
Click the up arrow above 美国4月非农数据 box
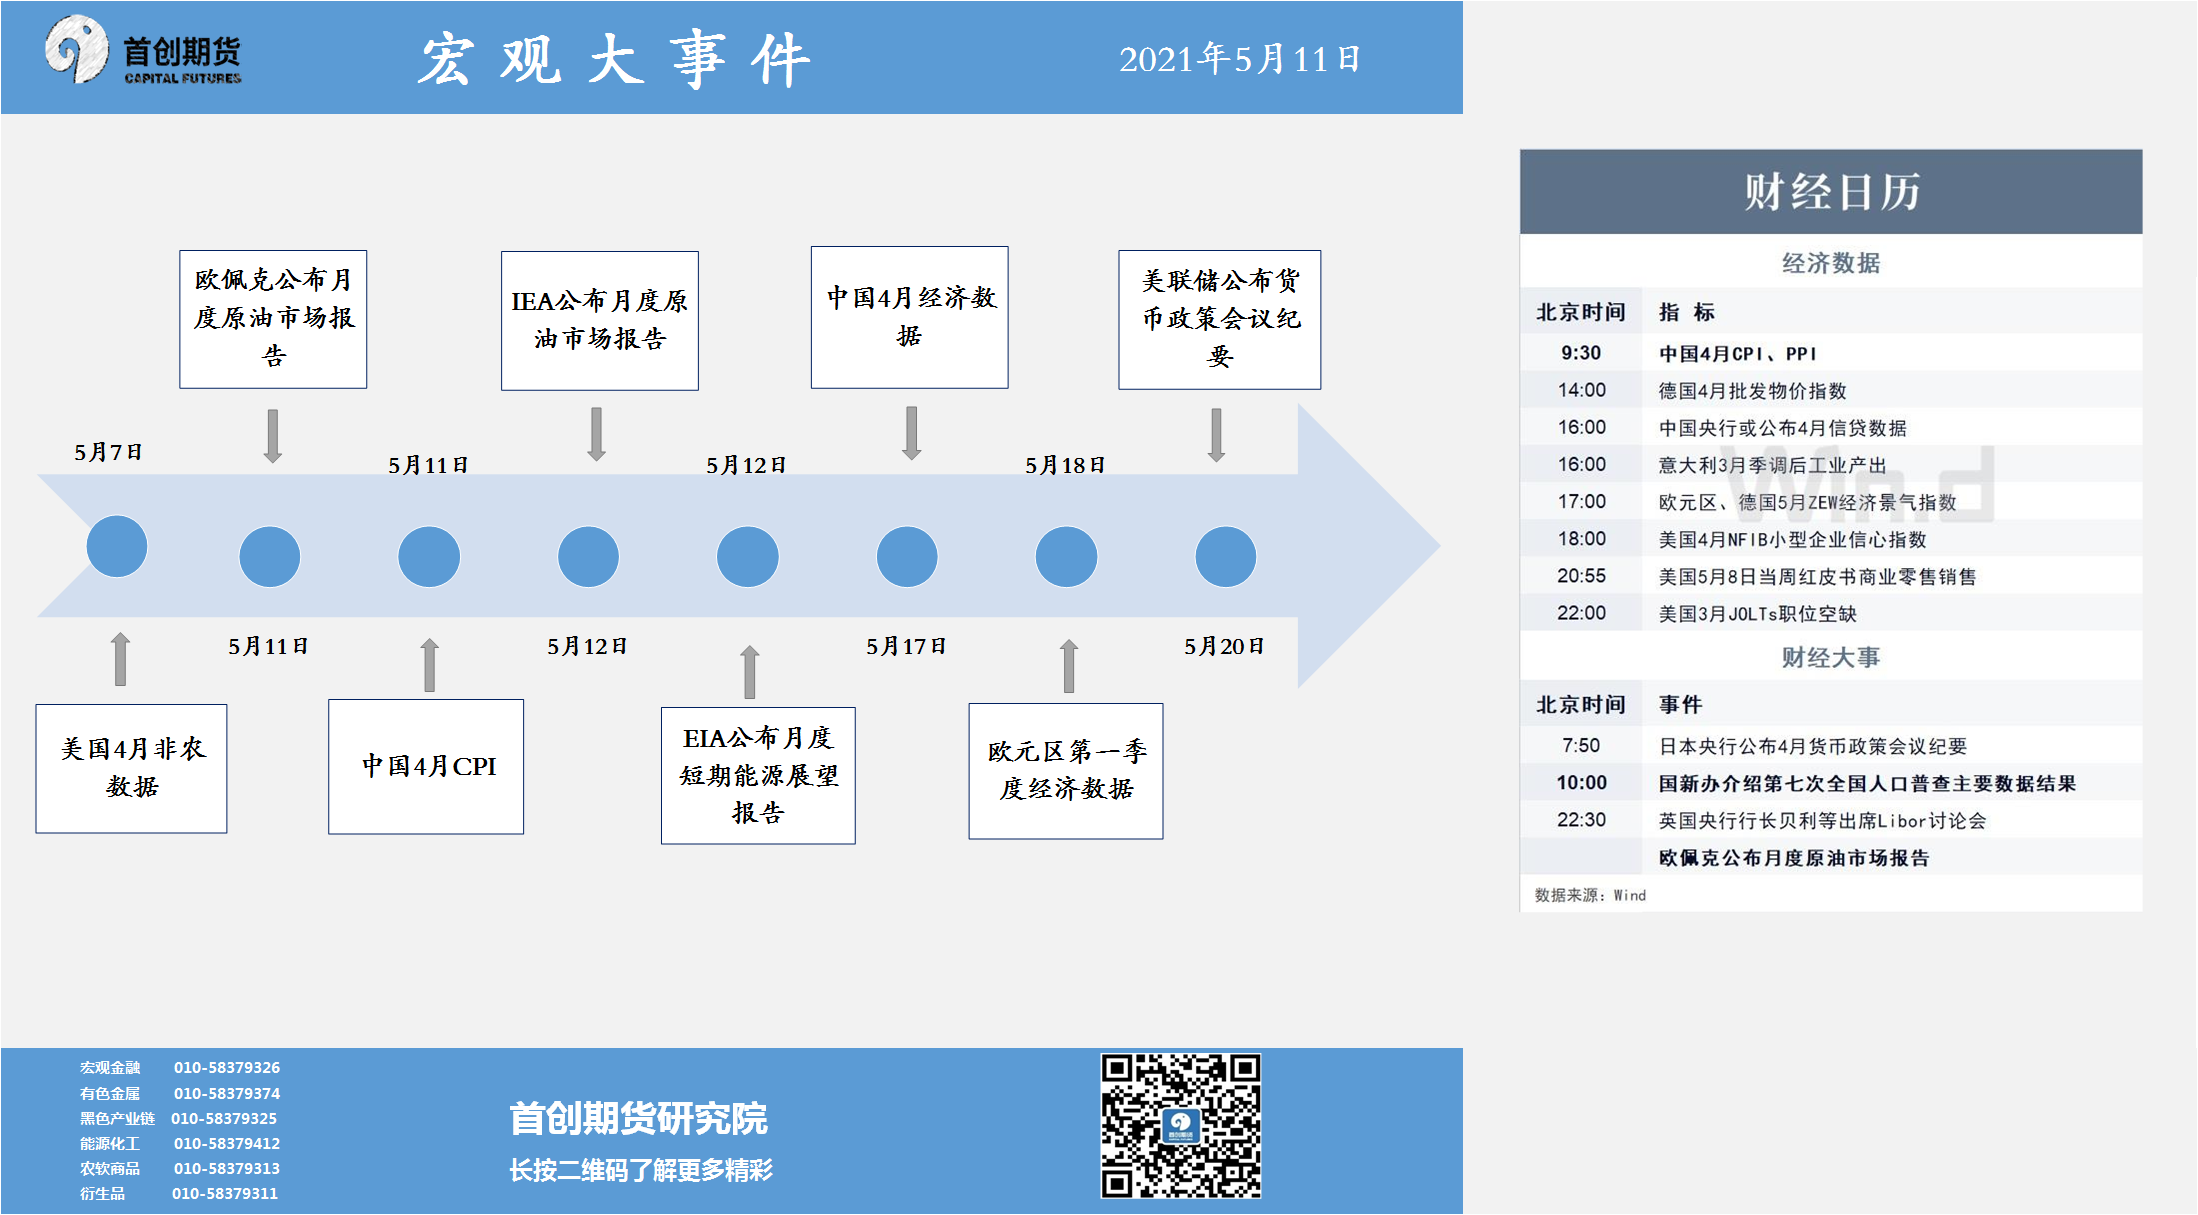click(x=120, y=659)
